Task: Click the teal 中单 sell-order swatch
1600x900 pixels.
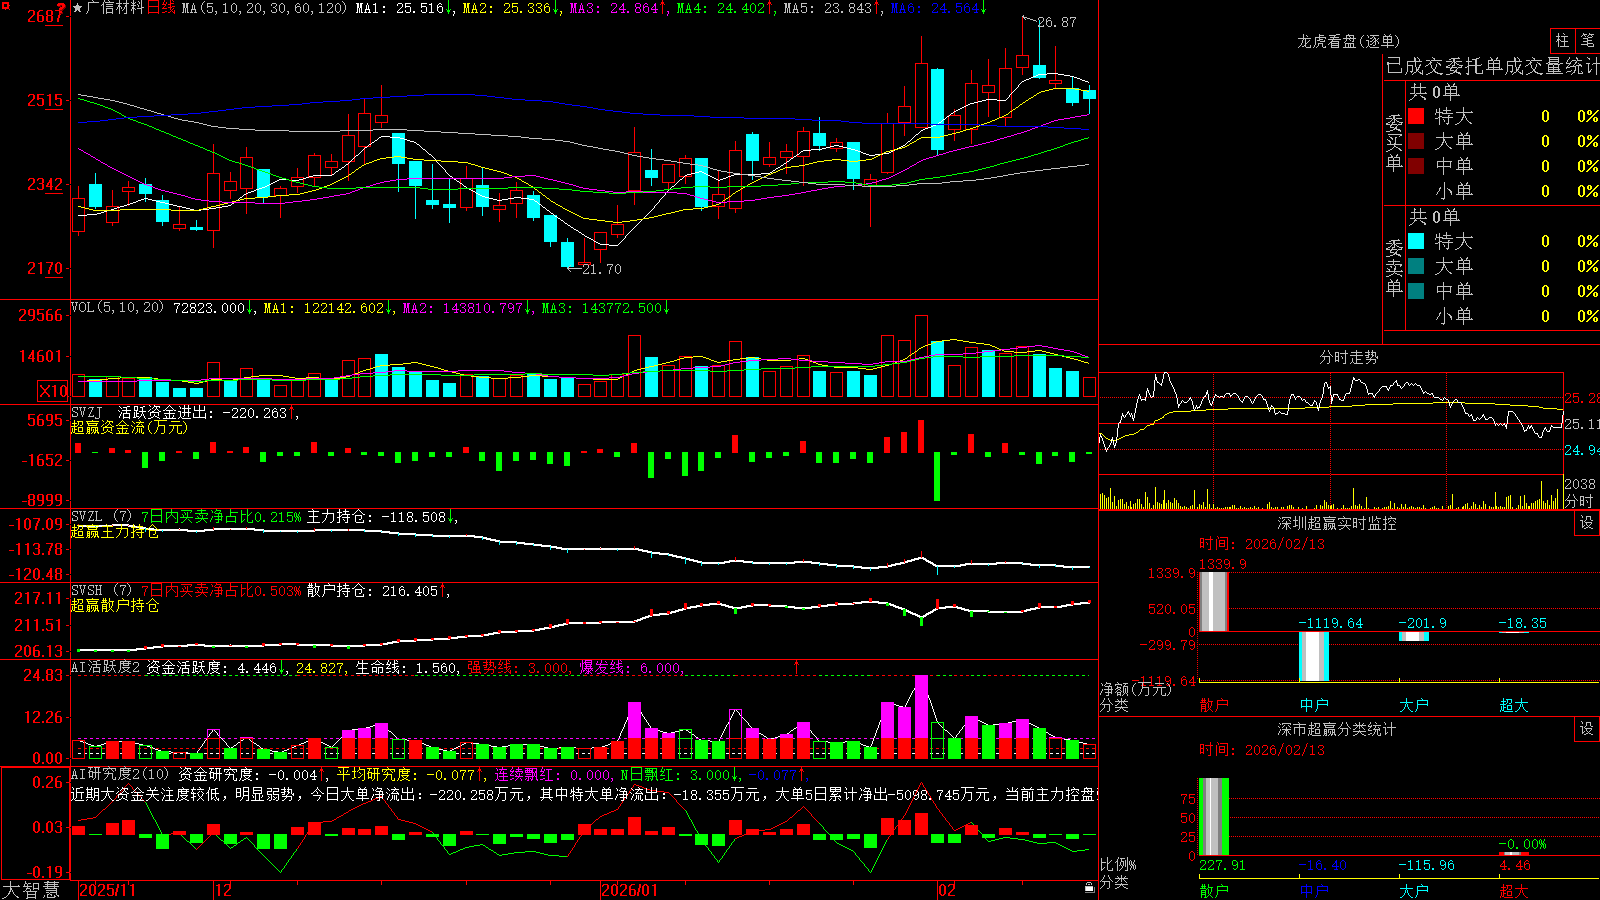Action: [x=1416, y=291]
